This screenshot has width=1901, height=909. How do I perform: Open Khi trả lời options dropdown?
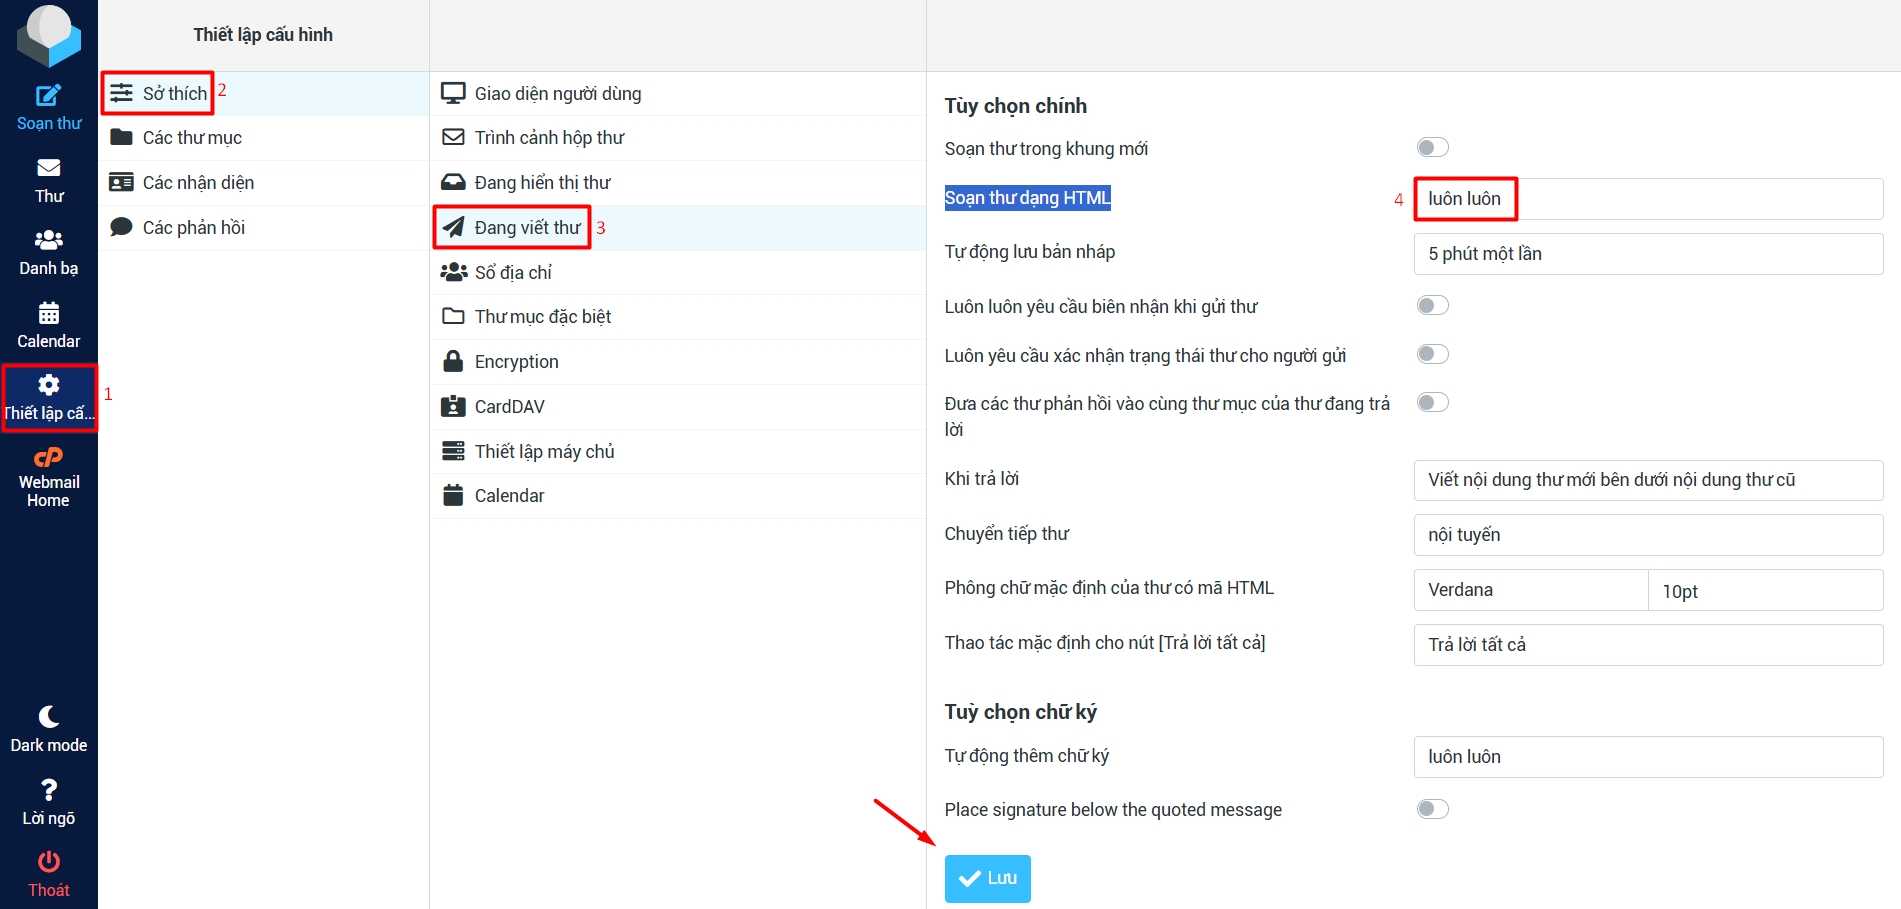pos(1647,480)
